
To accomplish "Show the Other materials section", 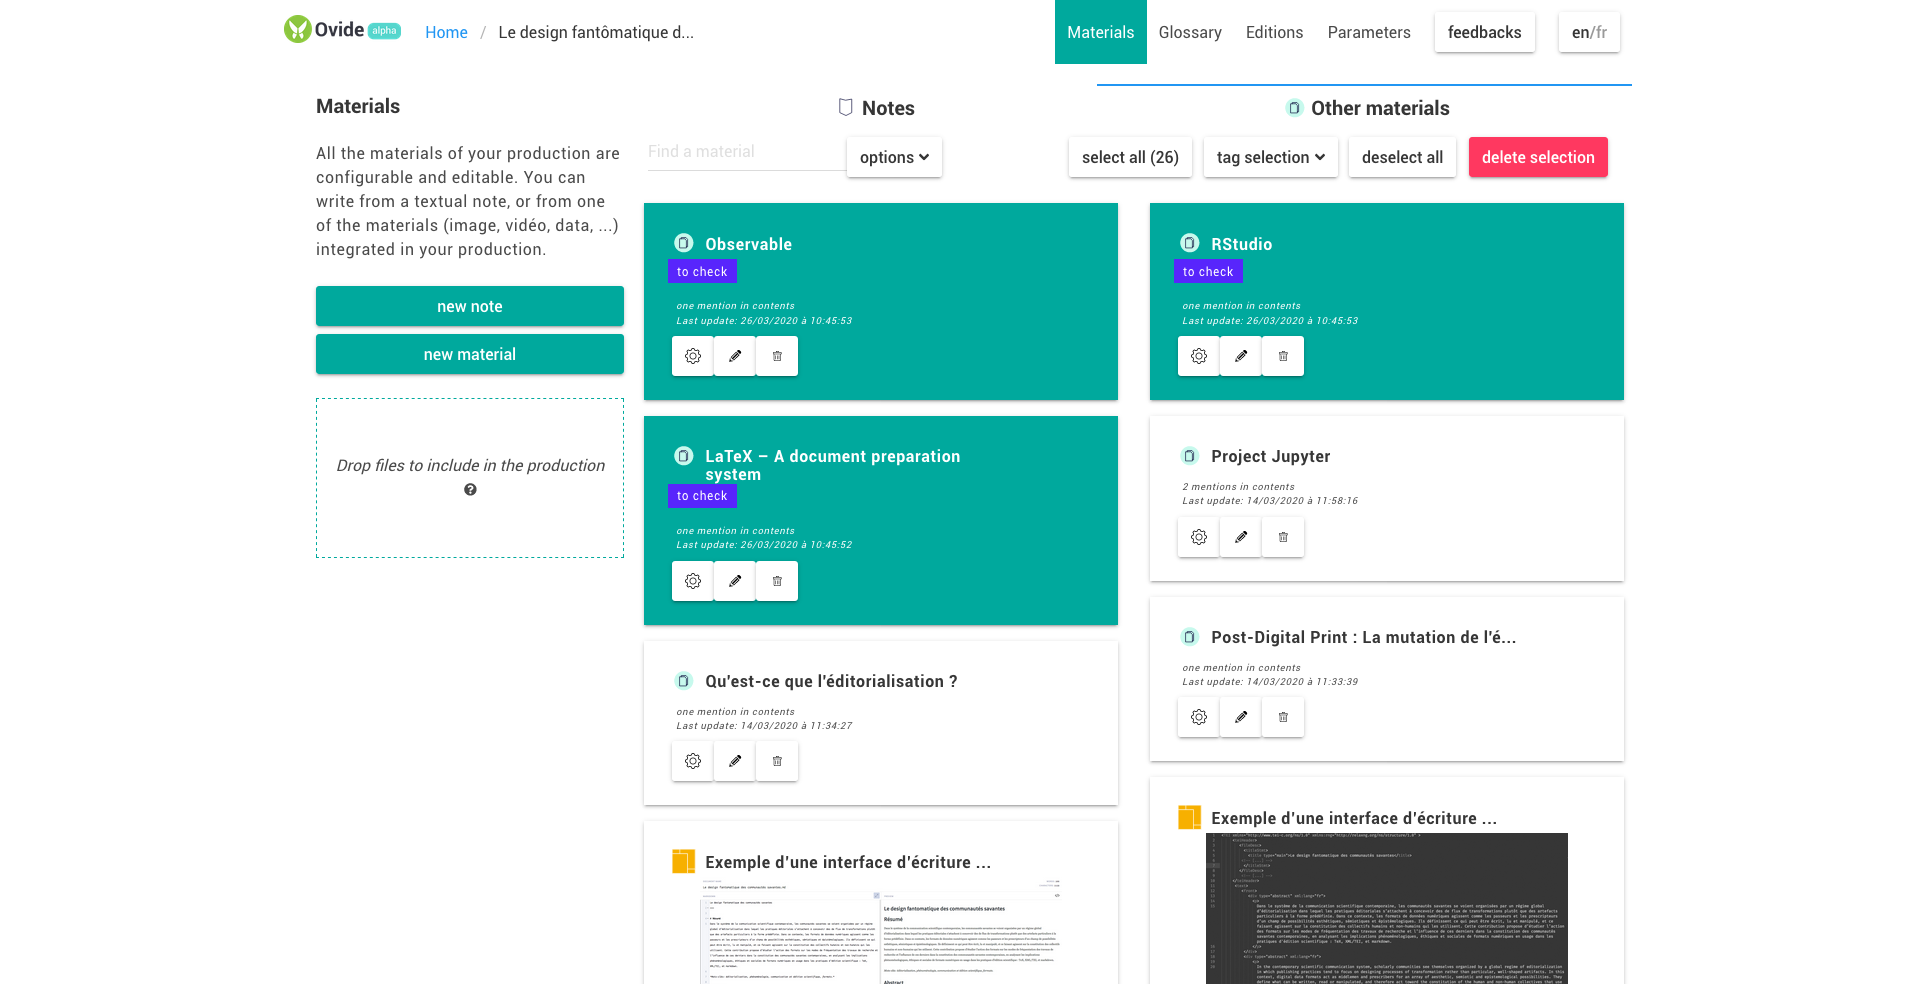I will pyautogui.click(x=1367, y=108).
